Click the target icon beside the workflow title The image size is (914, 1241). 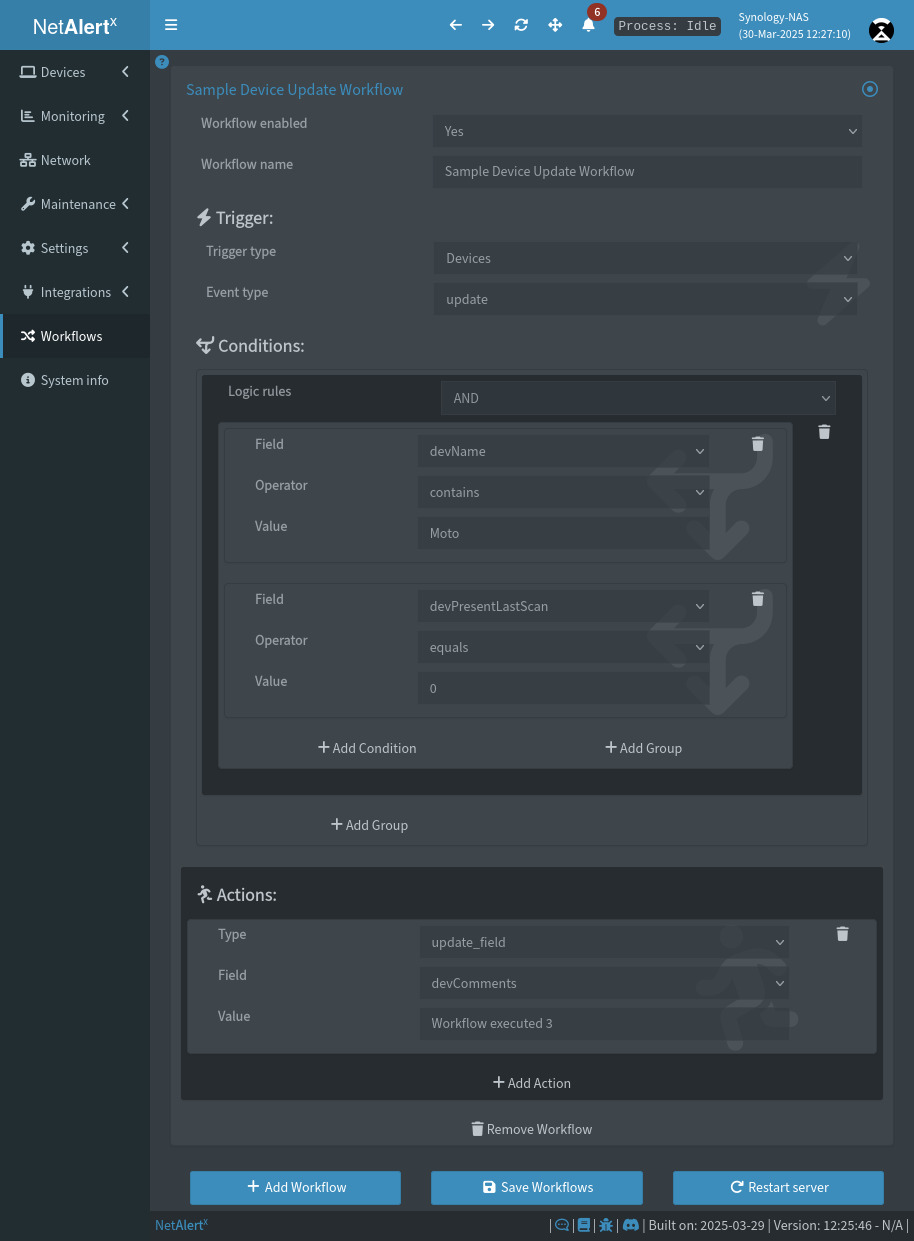click(x=869, y=88)
